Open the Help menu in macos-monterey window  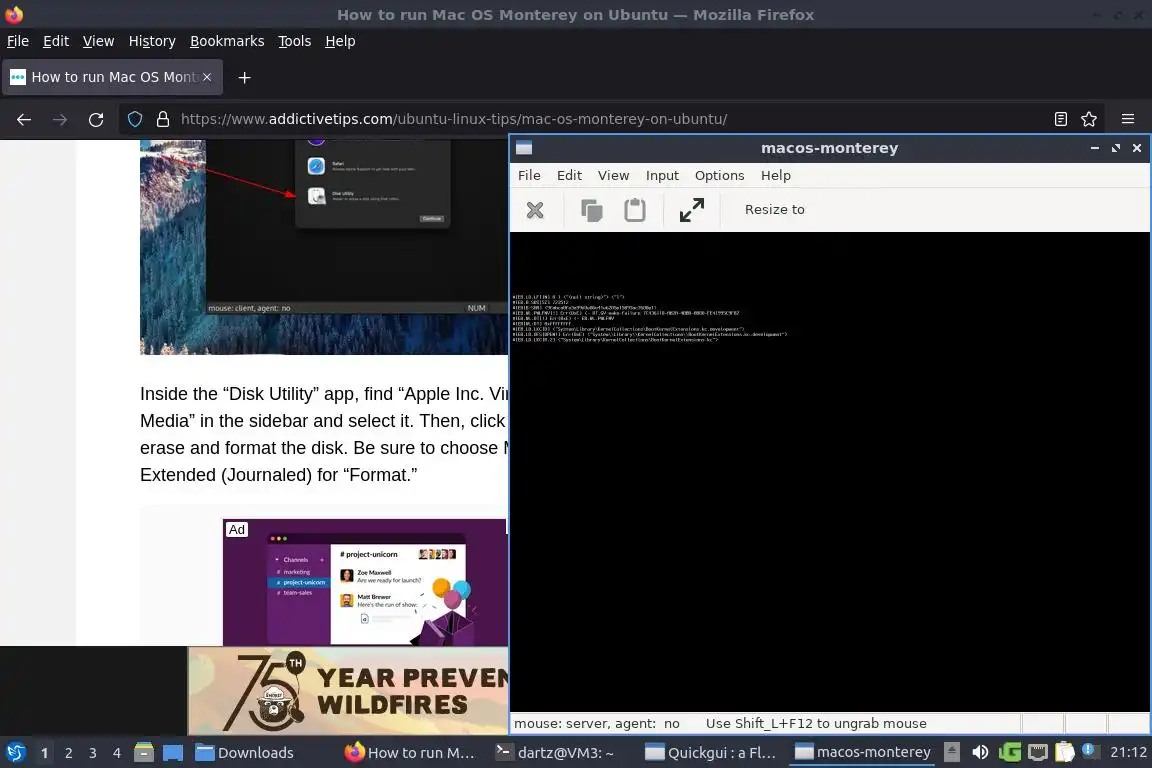click(775, 176)
